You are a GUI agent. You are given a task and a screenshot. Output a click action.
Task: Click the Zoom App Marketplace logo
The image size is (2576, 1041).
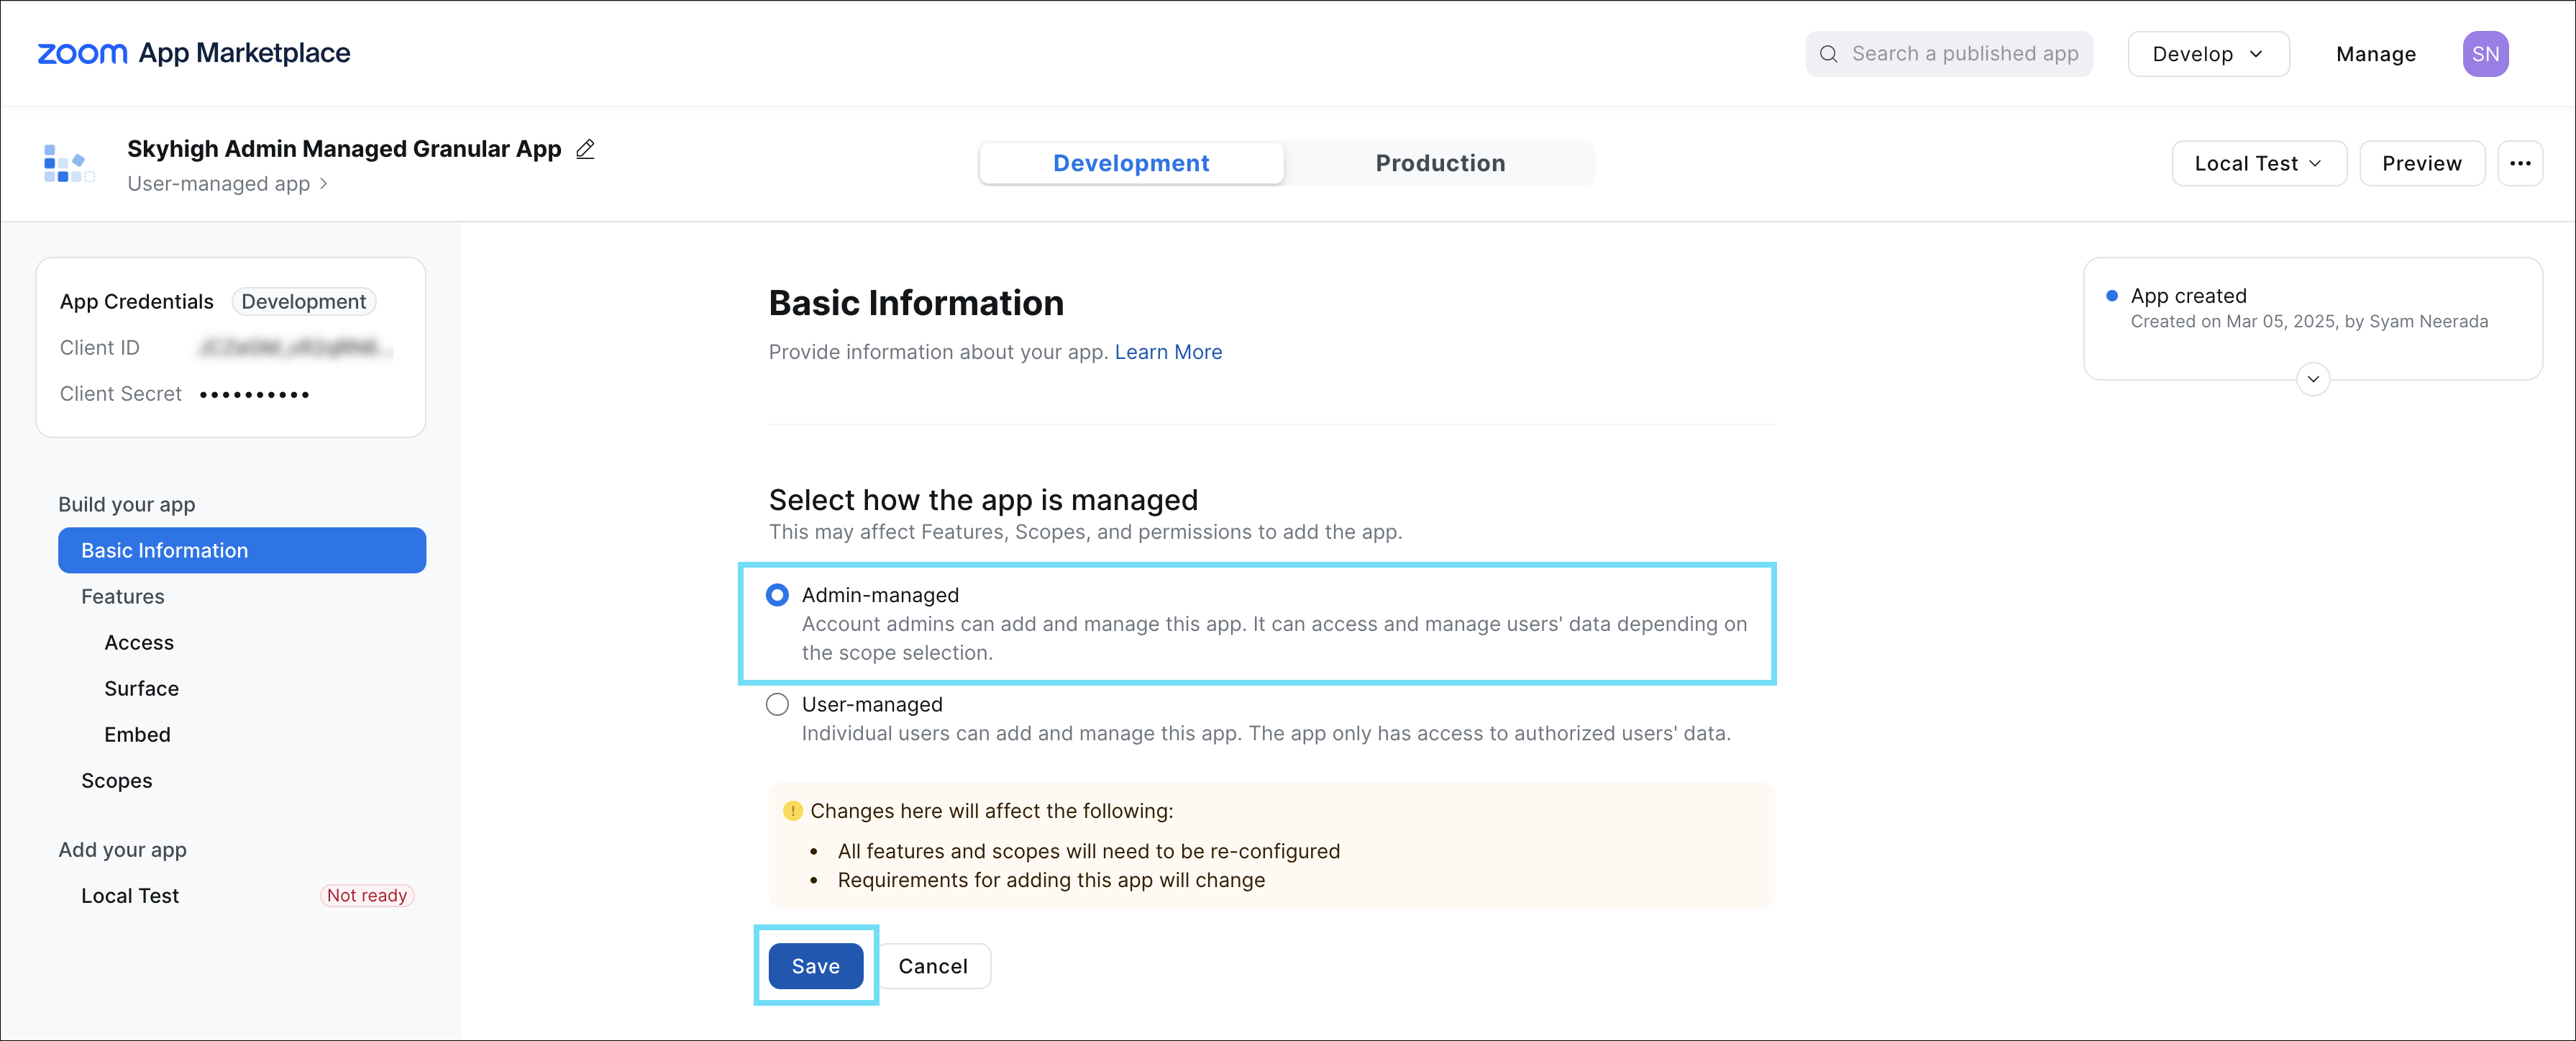click(194, 53)
